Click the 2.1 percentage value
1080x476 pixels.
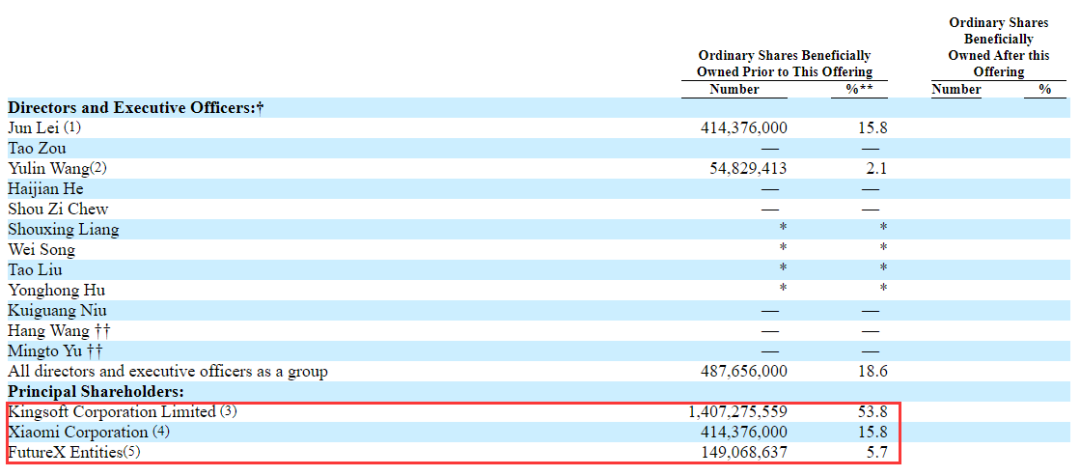pyautogui.click(x=878, y=168)
